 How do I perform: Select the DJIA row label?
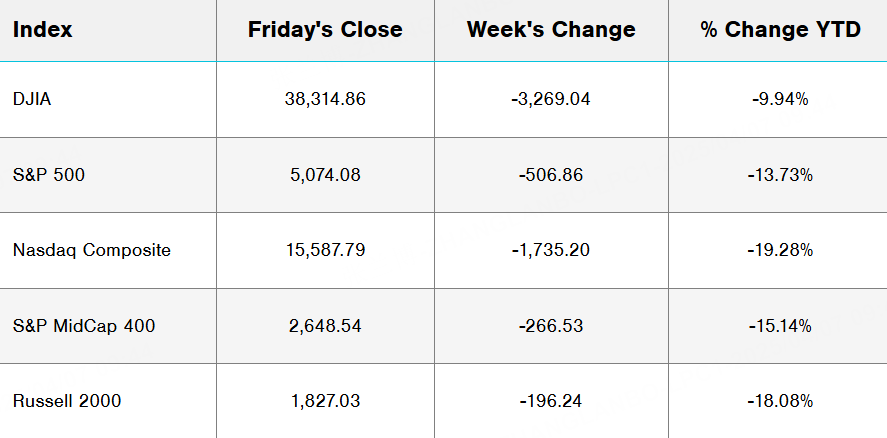pyautogui.click(x=34, y=99)
